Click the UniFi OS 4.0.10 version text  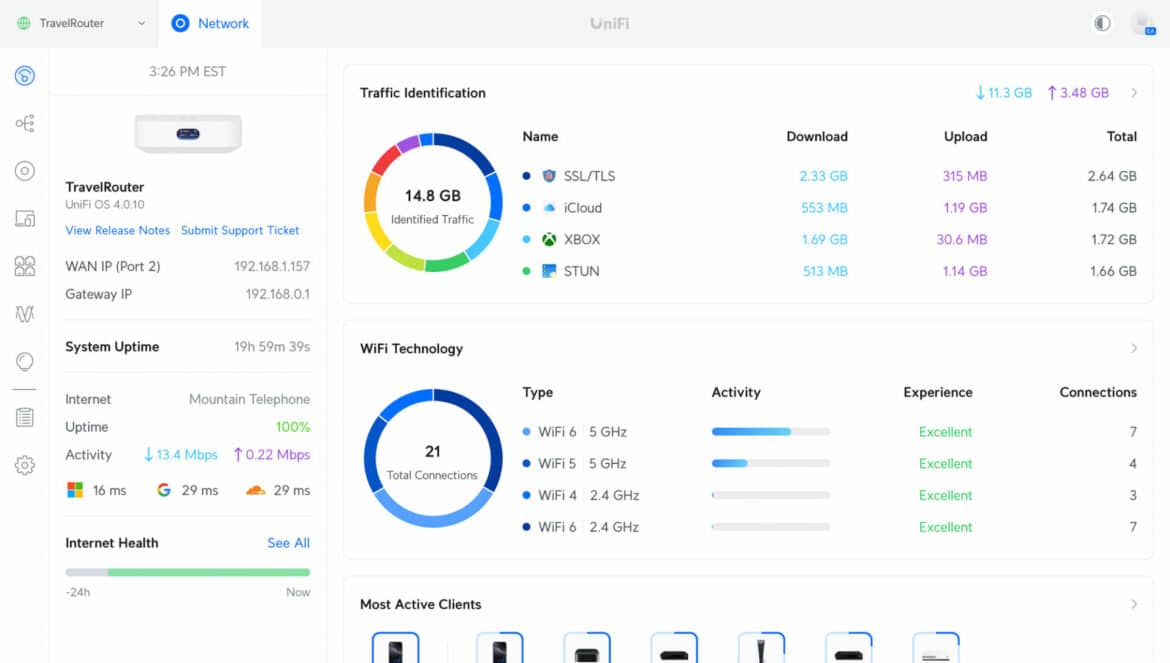click(x=105, y=204)
